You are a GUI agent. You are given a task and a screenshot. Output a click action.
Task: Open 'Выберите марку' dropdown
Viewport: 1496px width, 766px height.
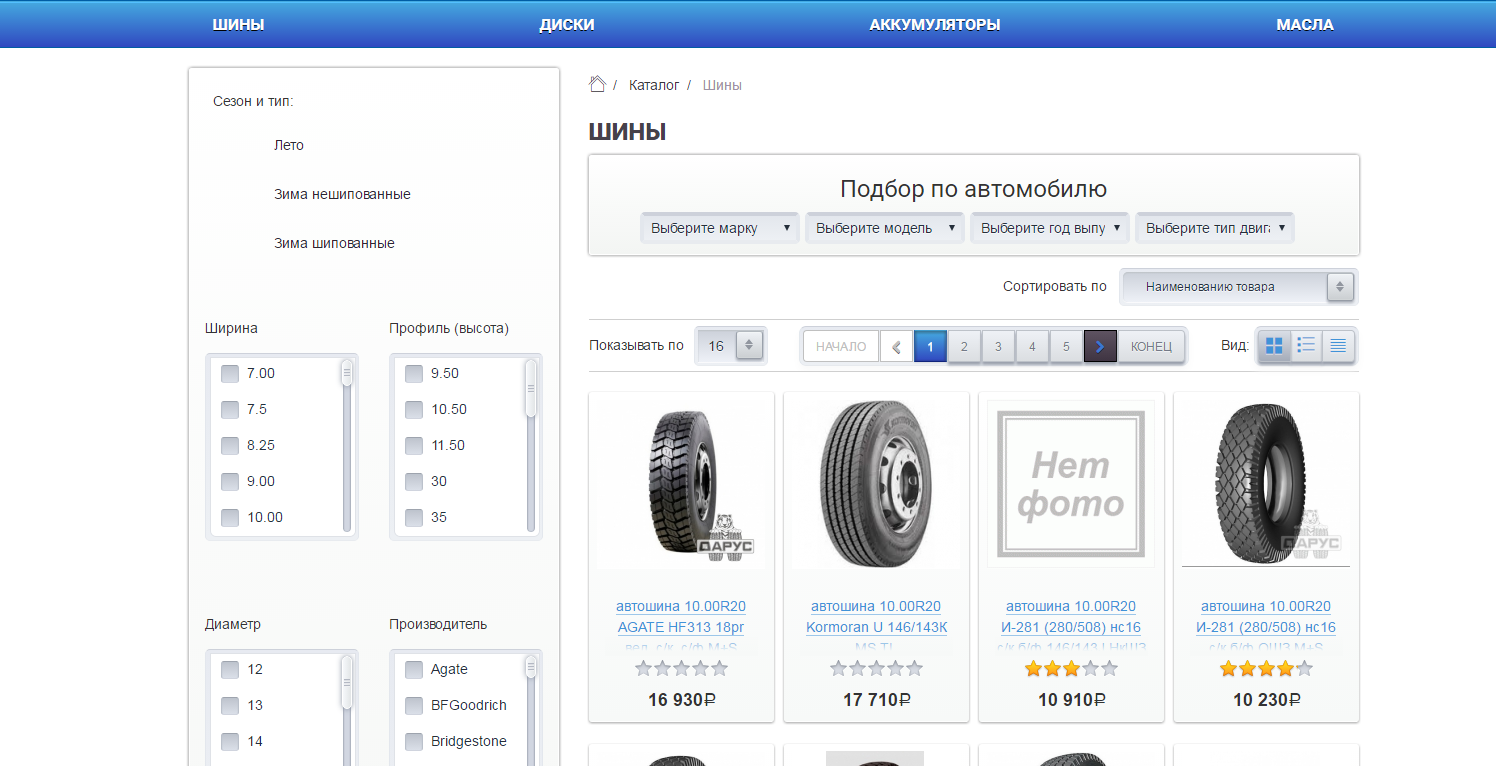click(720, 228)
